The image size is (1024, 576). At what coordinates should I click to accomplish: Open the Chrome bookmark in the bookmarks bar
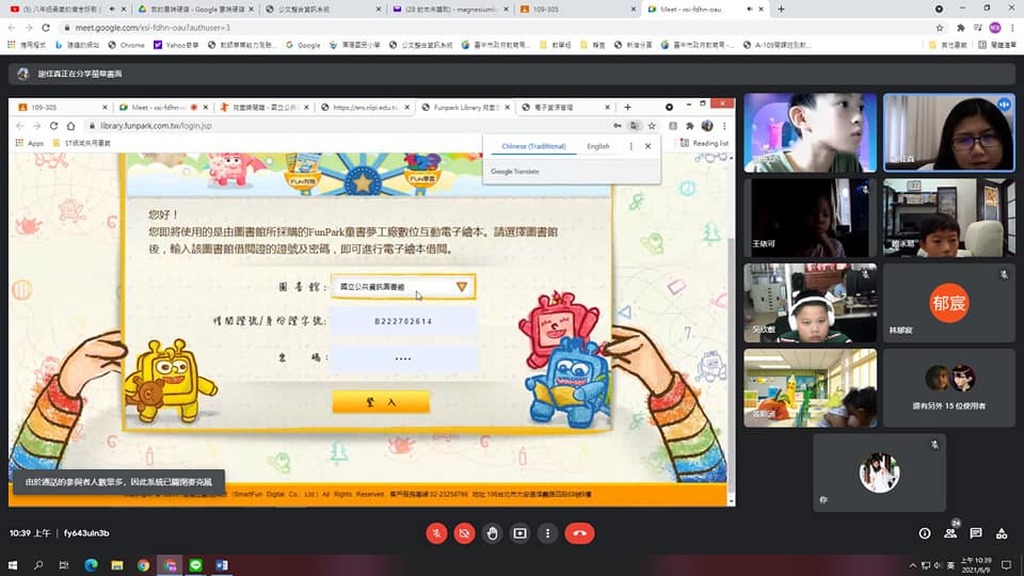pos(127,45)
